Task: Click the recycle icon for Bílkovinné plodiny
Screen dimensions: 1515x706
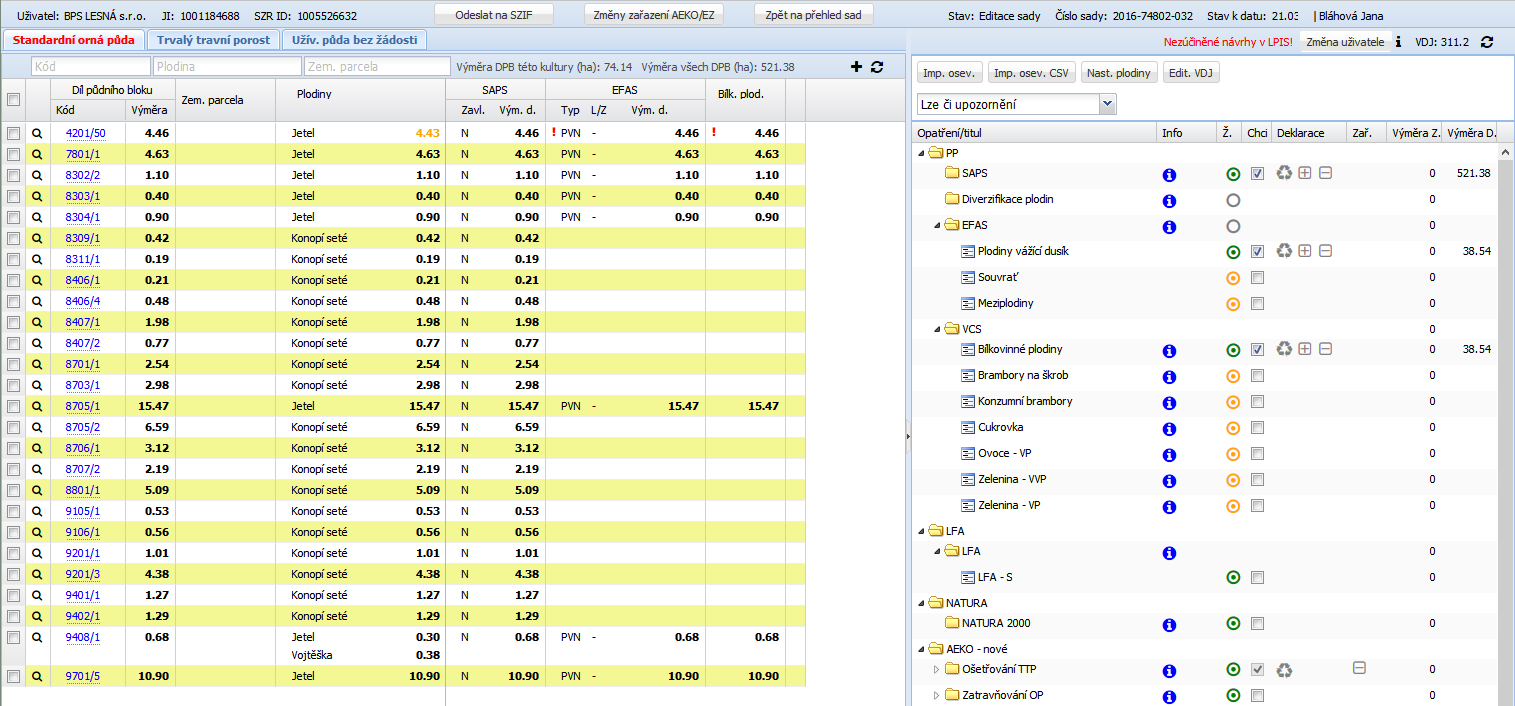Action: [x=1285, y=349]
